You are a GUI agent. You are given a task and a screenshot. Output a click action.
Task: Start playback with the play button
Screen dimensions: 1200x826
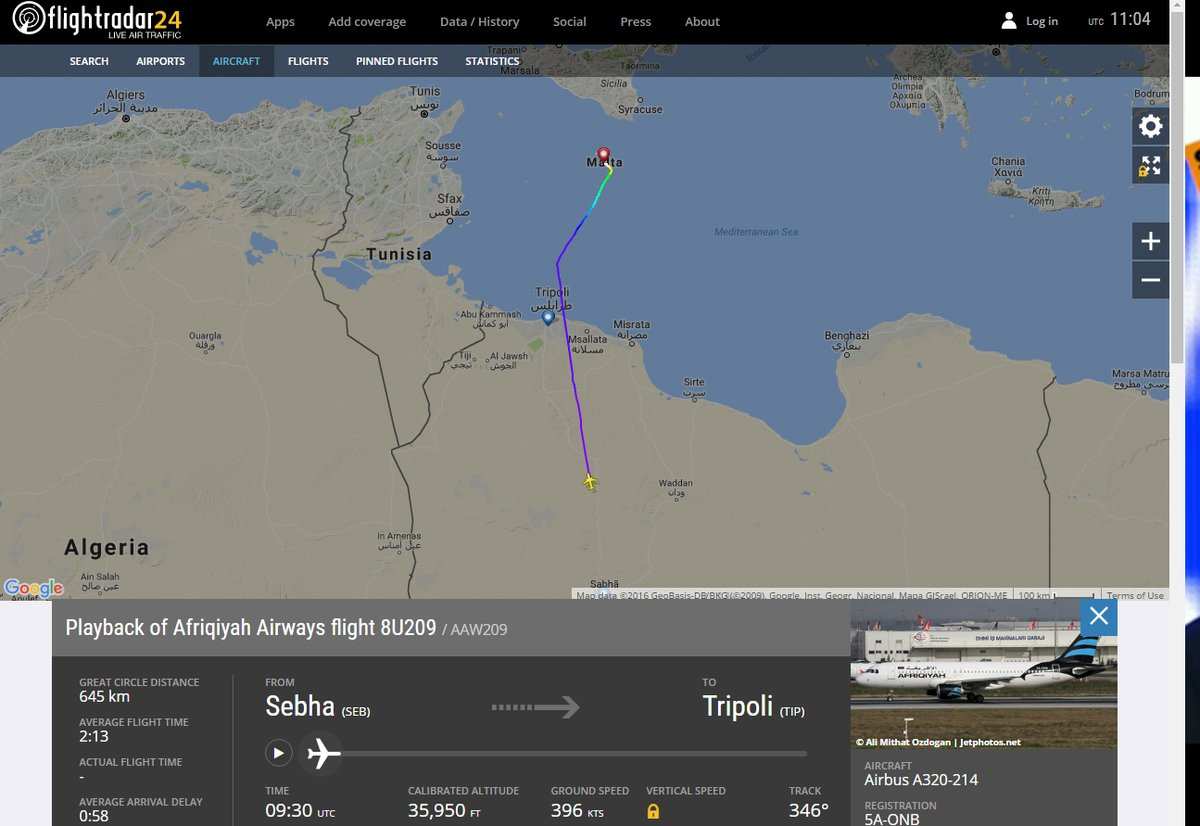click(x=278, y=753)
